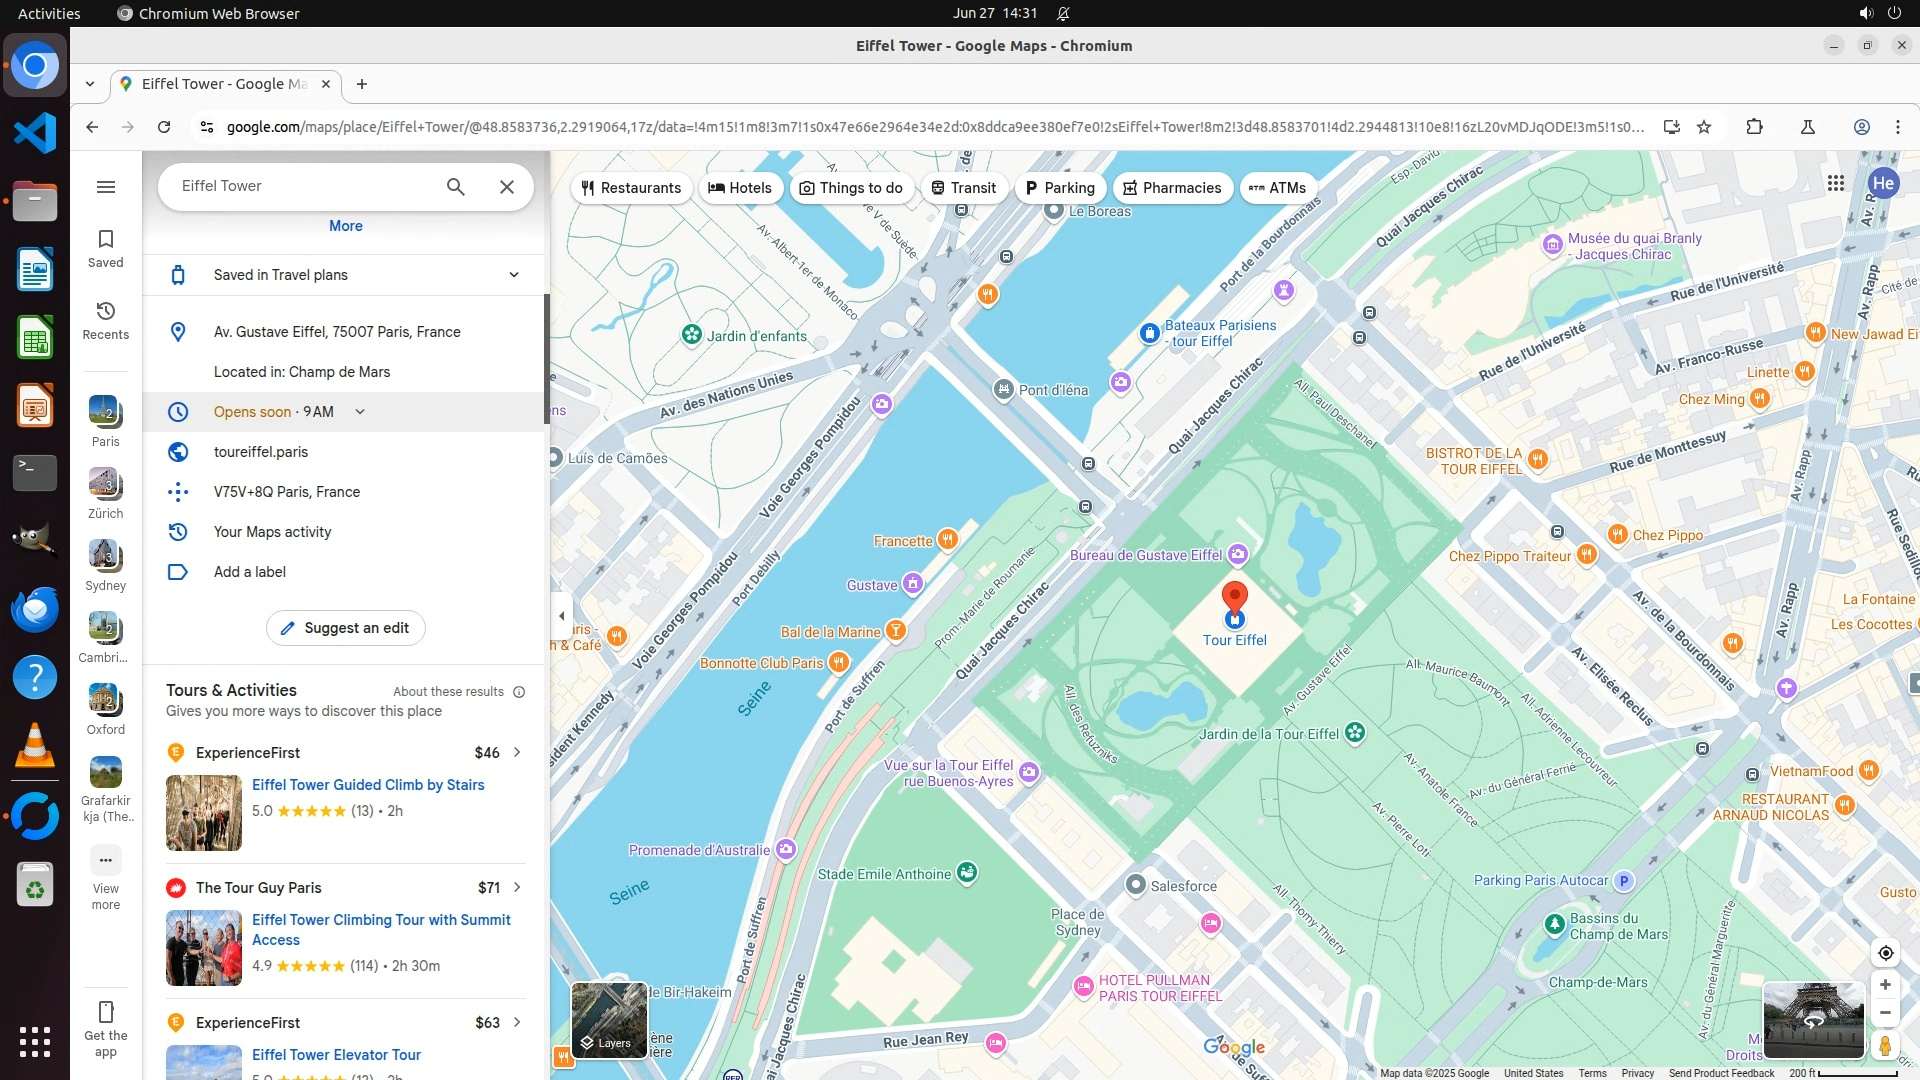1920x1080 pixels.
Task: Bookmark this tab with star icon
Action: click(x=1704, y=127)
